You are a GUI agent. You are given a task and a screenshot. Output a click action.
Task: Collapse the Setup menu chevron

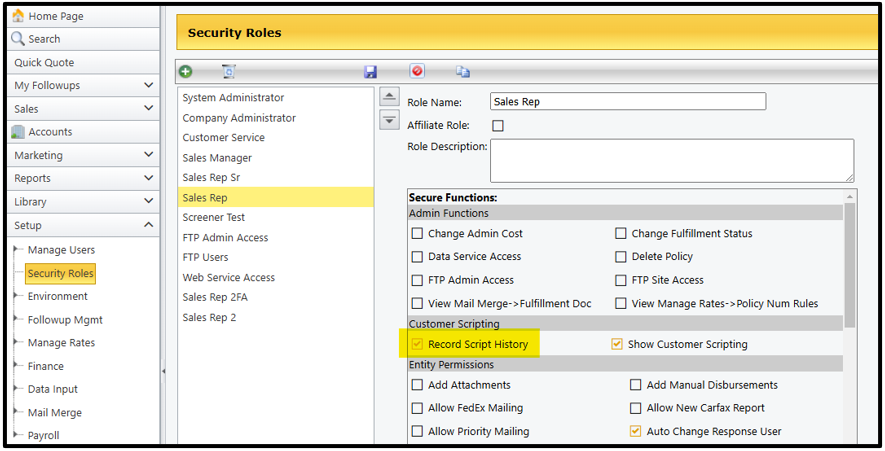click(148, 225)
